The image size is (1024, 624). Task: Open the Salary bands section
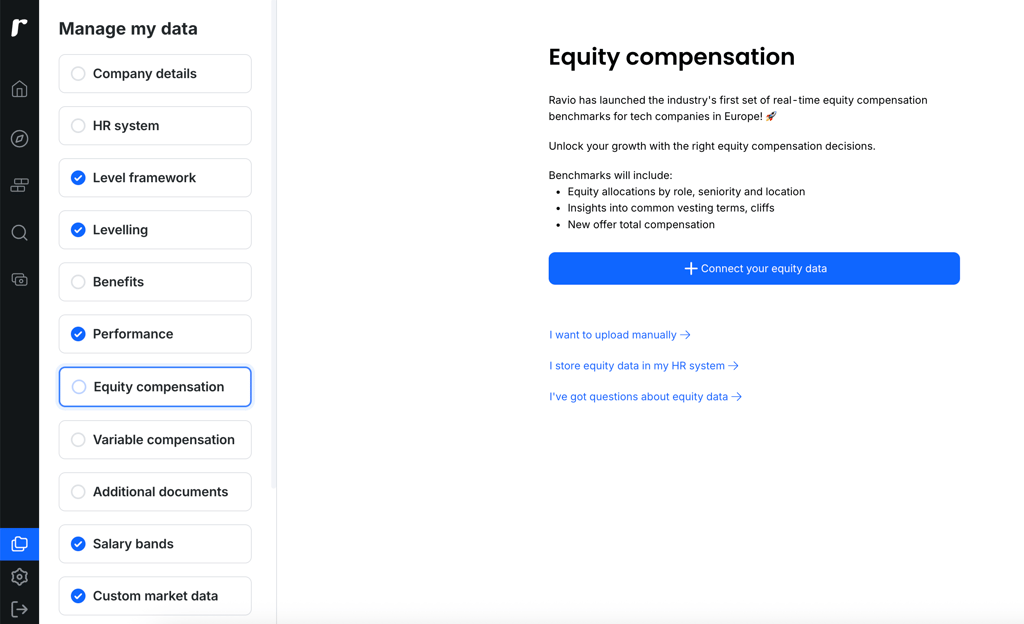[x=155, y=544]
